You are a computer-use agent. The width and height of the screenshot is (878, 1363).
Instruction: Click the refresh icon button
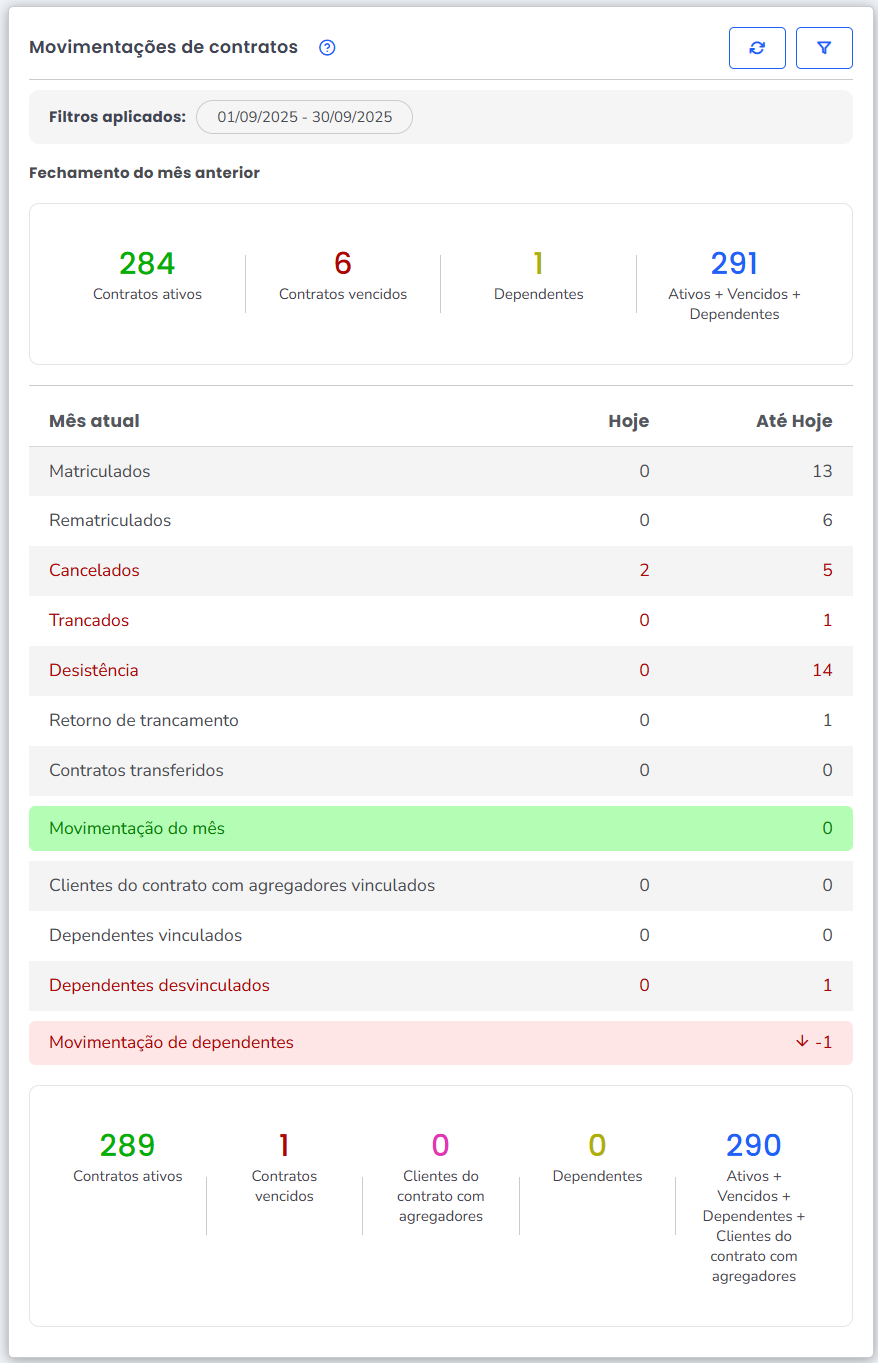757,48
